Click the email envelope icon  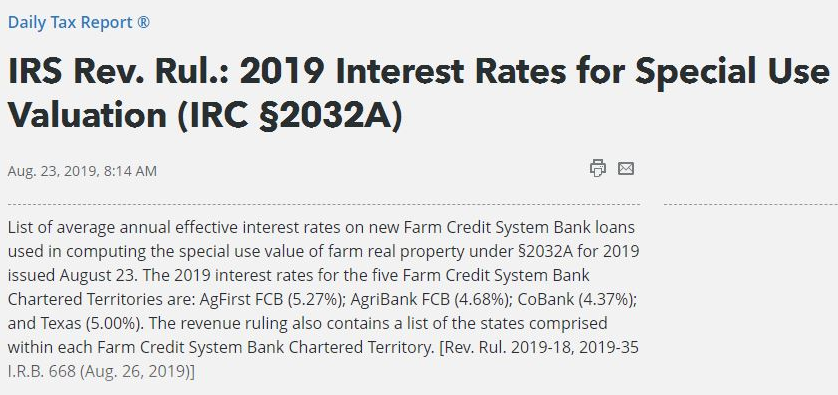[x=626, y=168]
